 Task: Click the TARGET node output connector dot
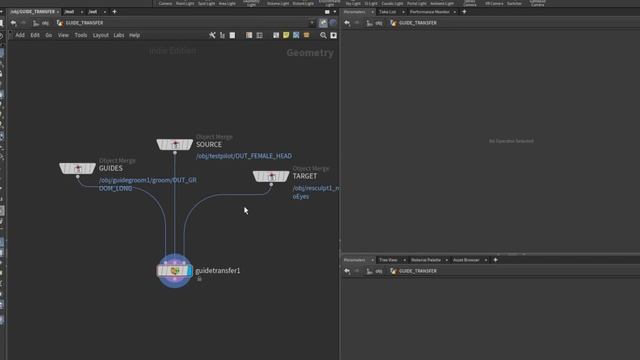tap(271, 184)
